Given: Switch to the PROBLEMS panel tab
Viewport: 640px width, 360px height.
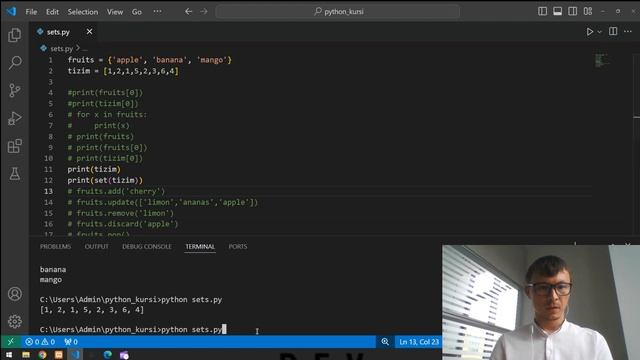Looking at the screenshot, I should tap(56, 247).
